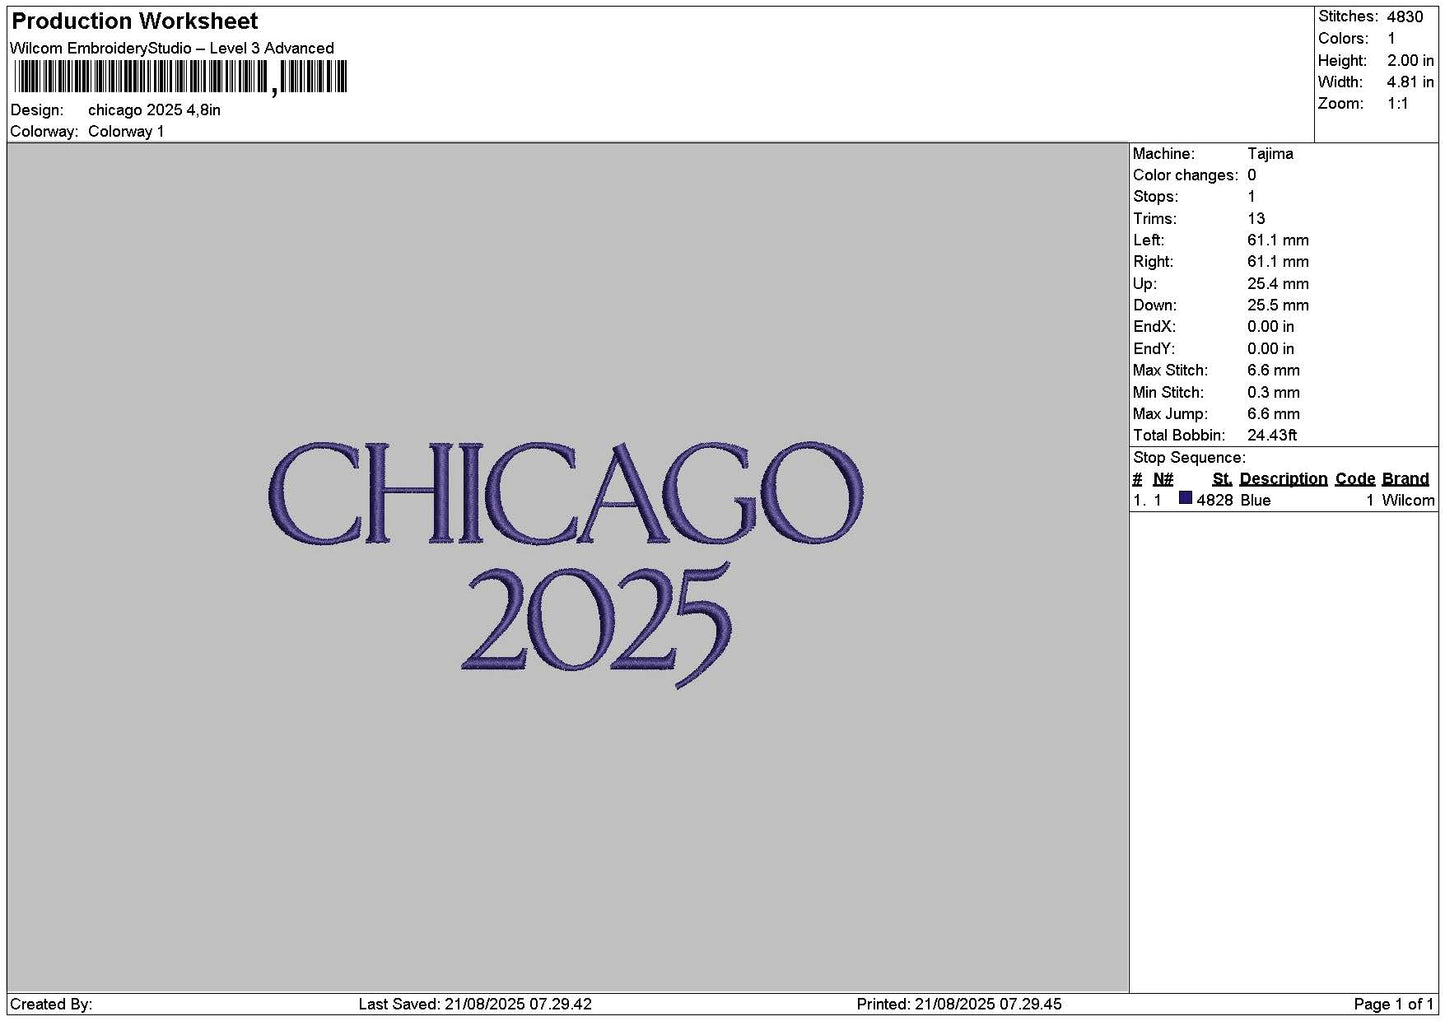This screenshot has height=1021, width=1445.
Task: Click the stitches count 4830
Action: point(1405,17)
